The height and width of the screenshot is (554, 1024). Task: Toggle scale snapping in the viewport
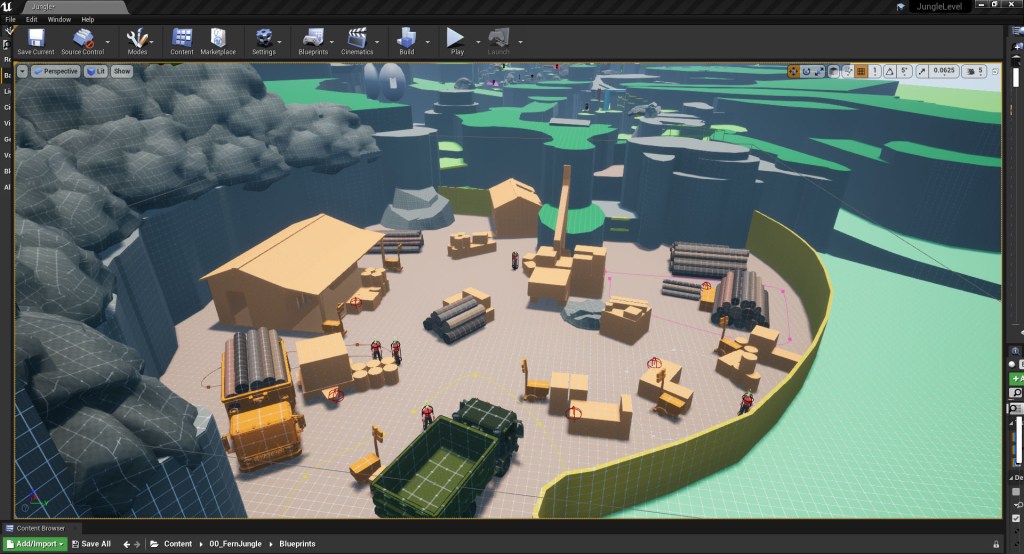(919, 72)
